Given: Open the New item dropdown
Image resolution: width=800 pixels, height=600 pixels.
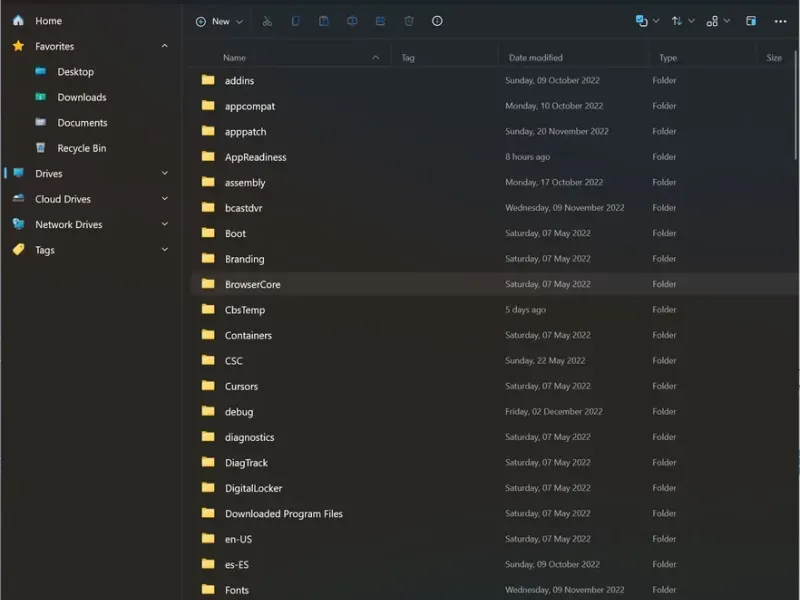Looking at the screenshot, I should tap(219, 21).
